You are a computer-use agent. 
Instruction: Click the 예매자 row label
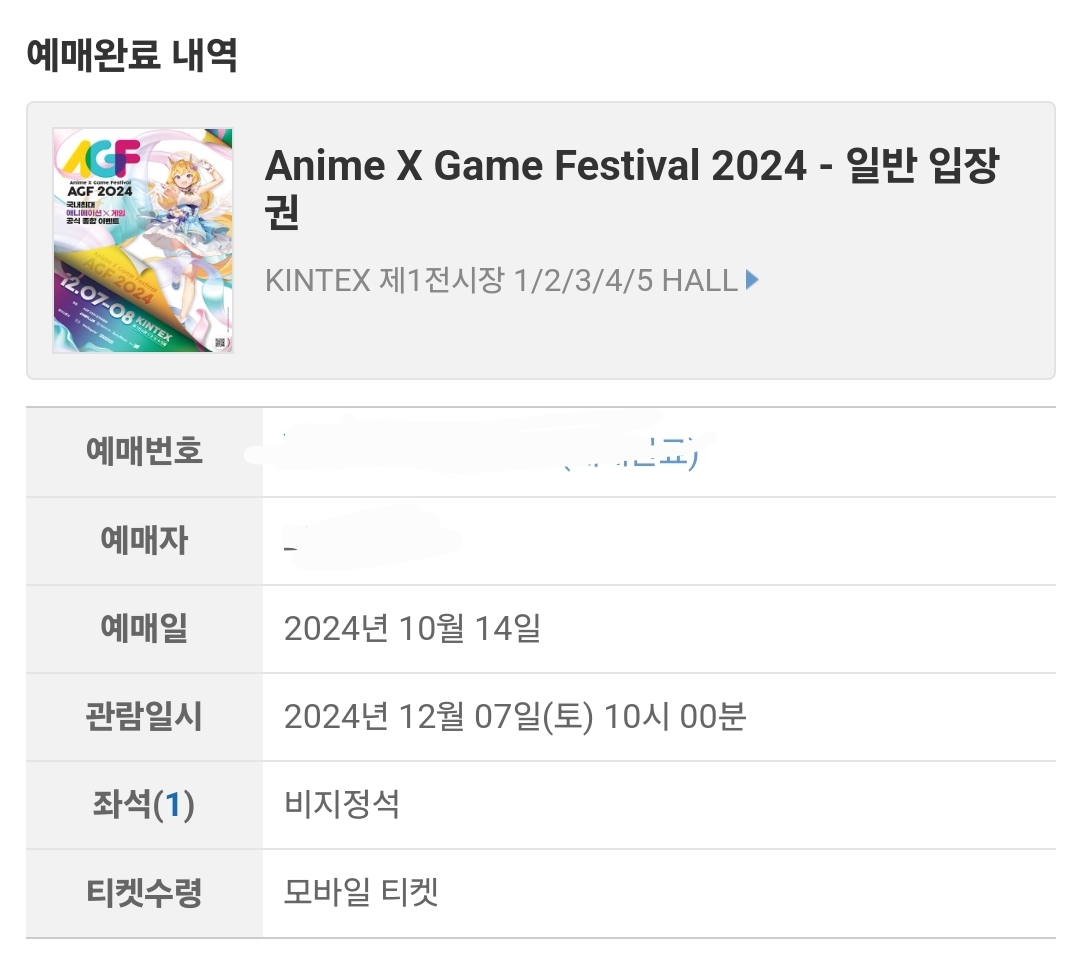pos(144,541)
